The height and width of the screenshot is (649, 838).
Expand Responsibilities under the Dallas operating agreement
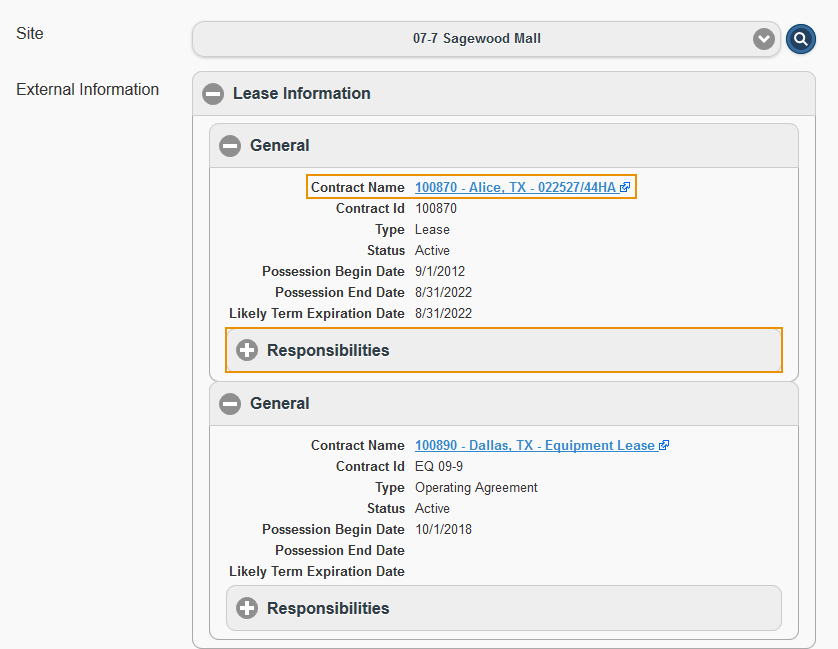(x=246, y=607)
